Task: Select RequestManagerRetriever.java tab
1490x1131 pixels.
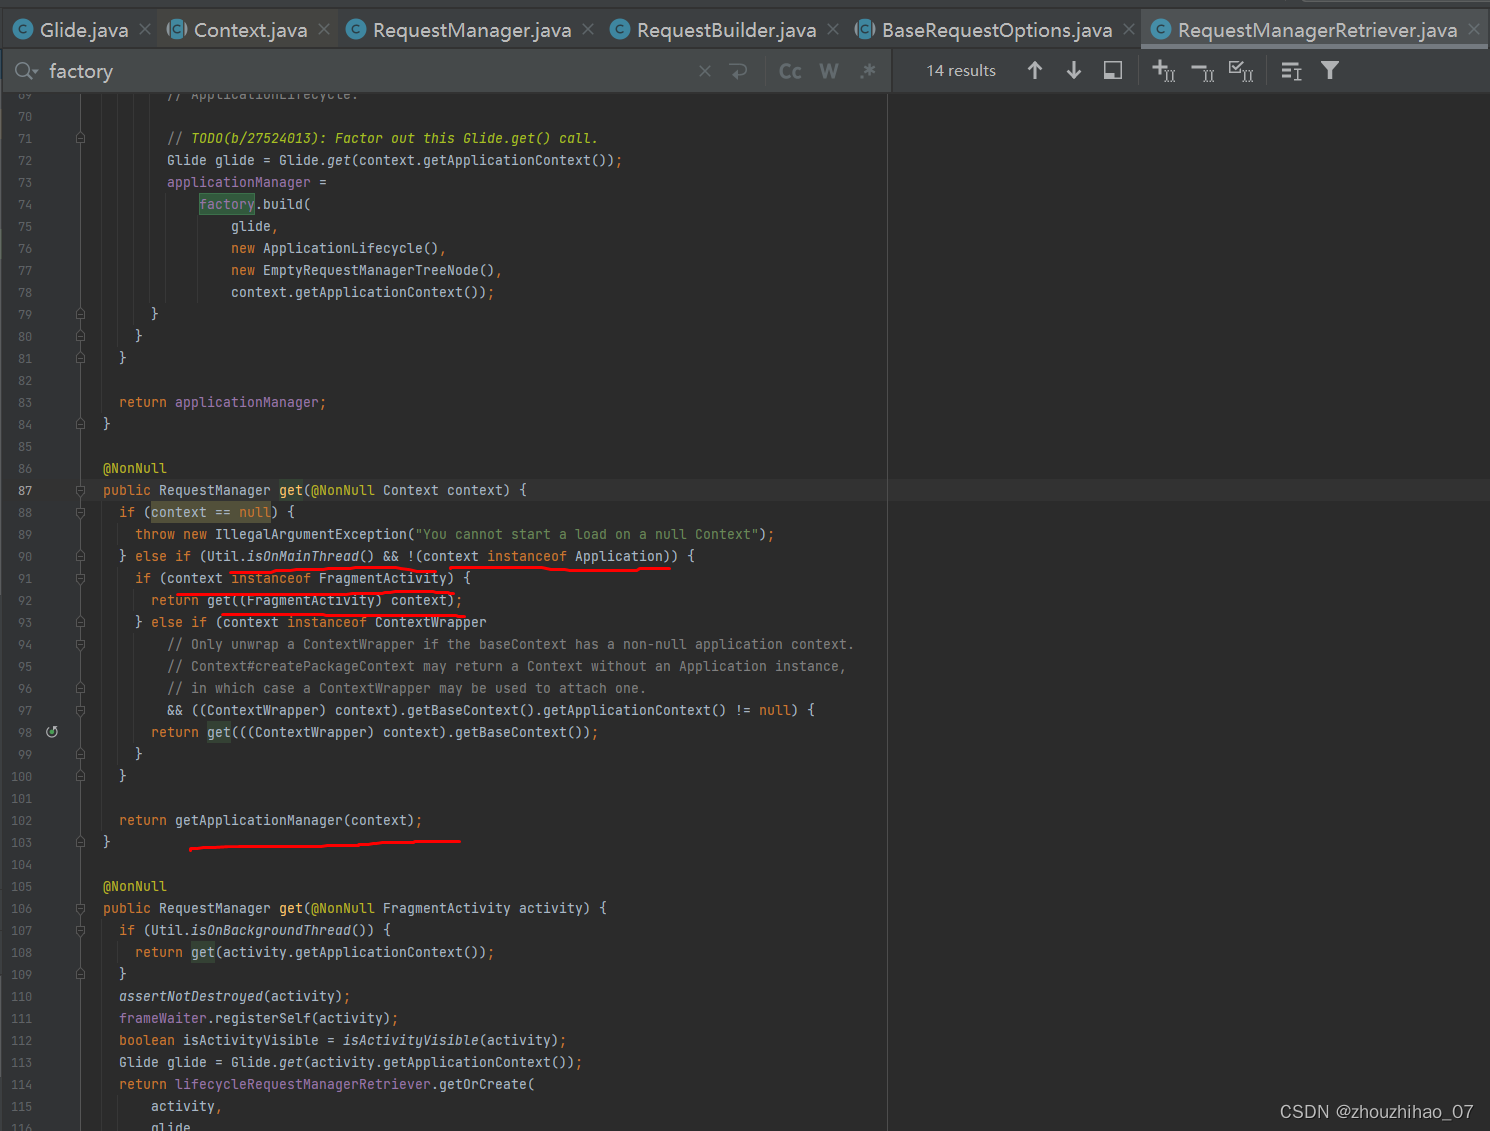Action: coord(1317,30)
